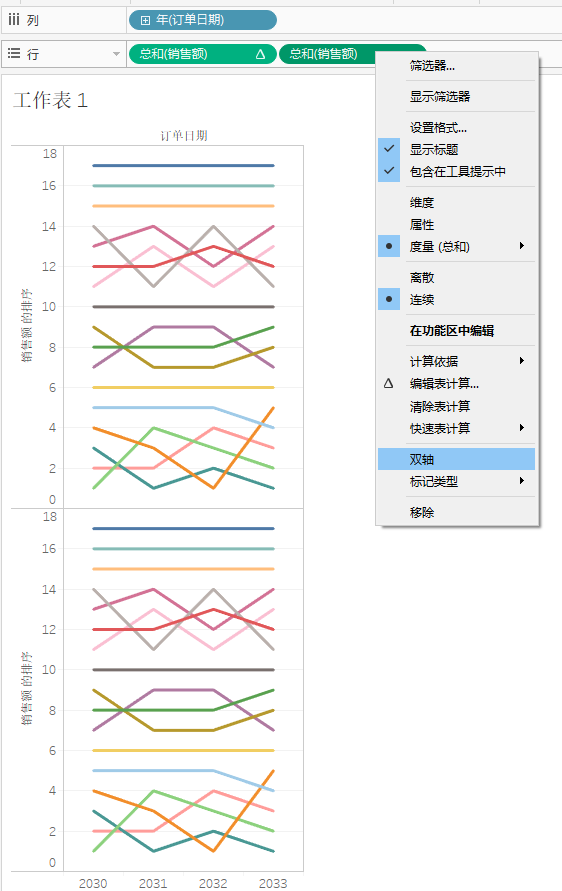Click the 2031 x-axis label
This screenshot has height=891, width=562.
click(153, 883)
